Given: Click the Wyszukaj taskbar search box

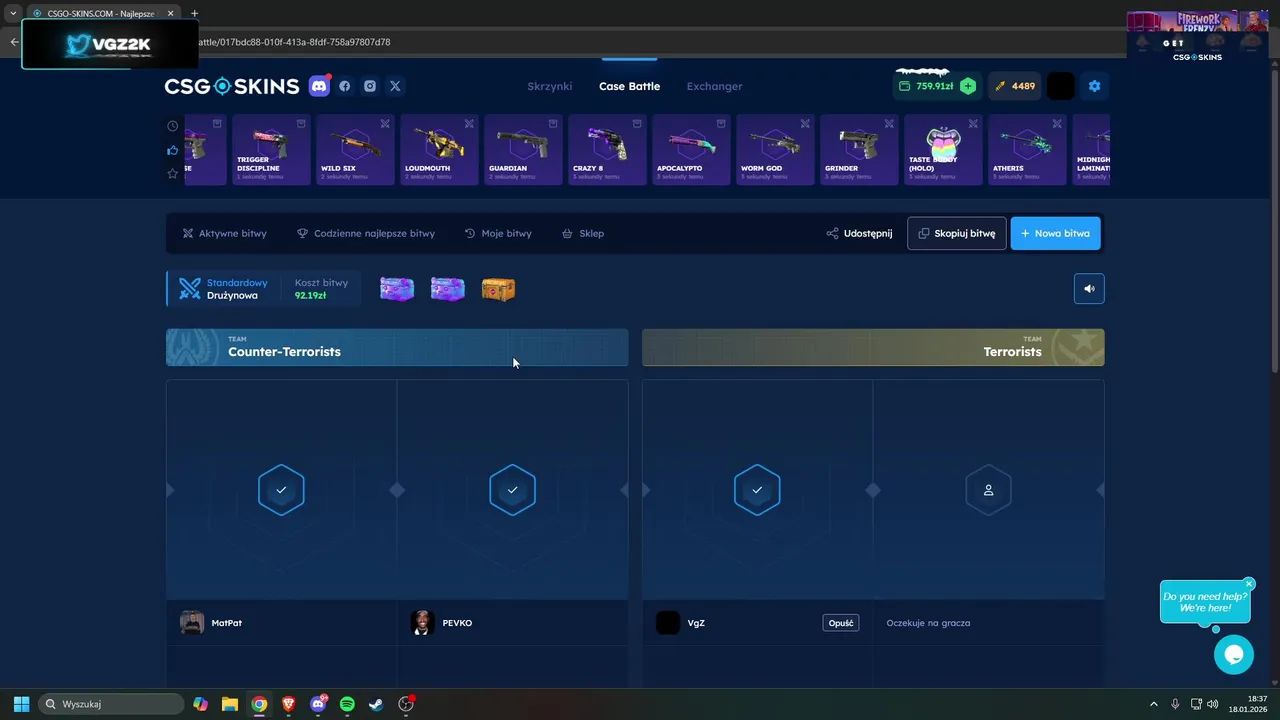Looking at the screenshot, I should [x=112, y=704].
